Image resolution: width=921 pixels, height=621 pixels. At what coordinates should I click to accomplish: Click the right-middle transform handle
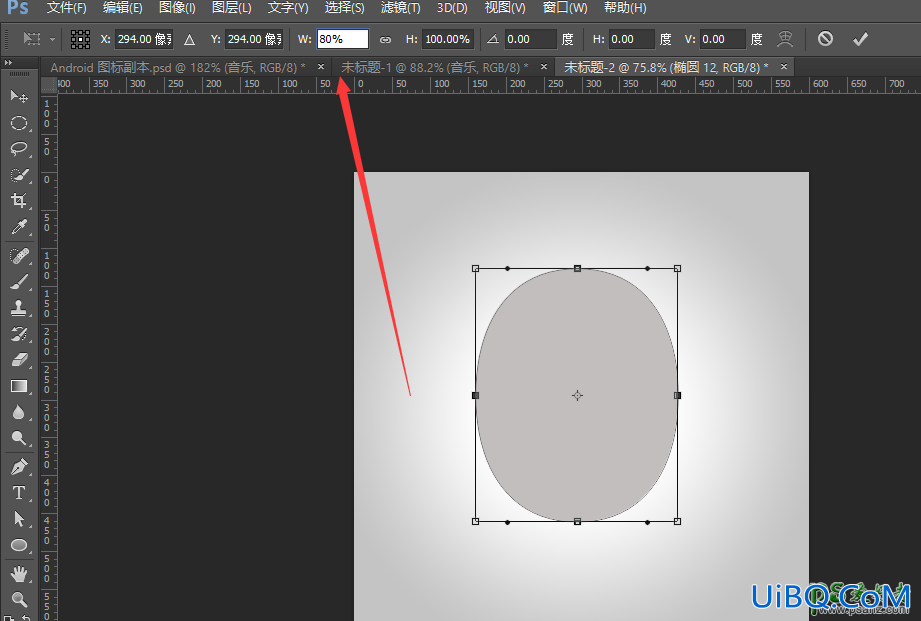coord(677,395)
